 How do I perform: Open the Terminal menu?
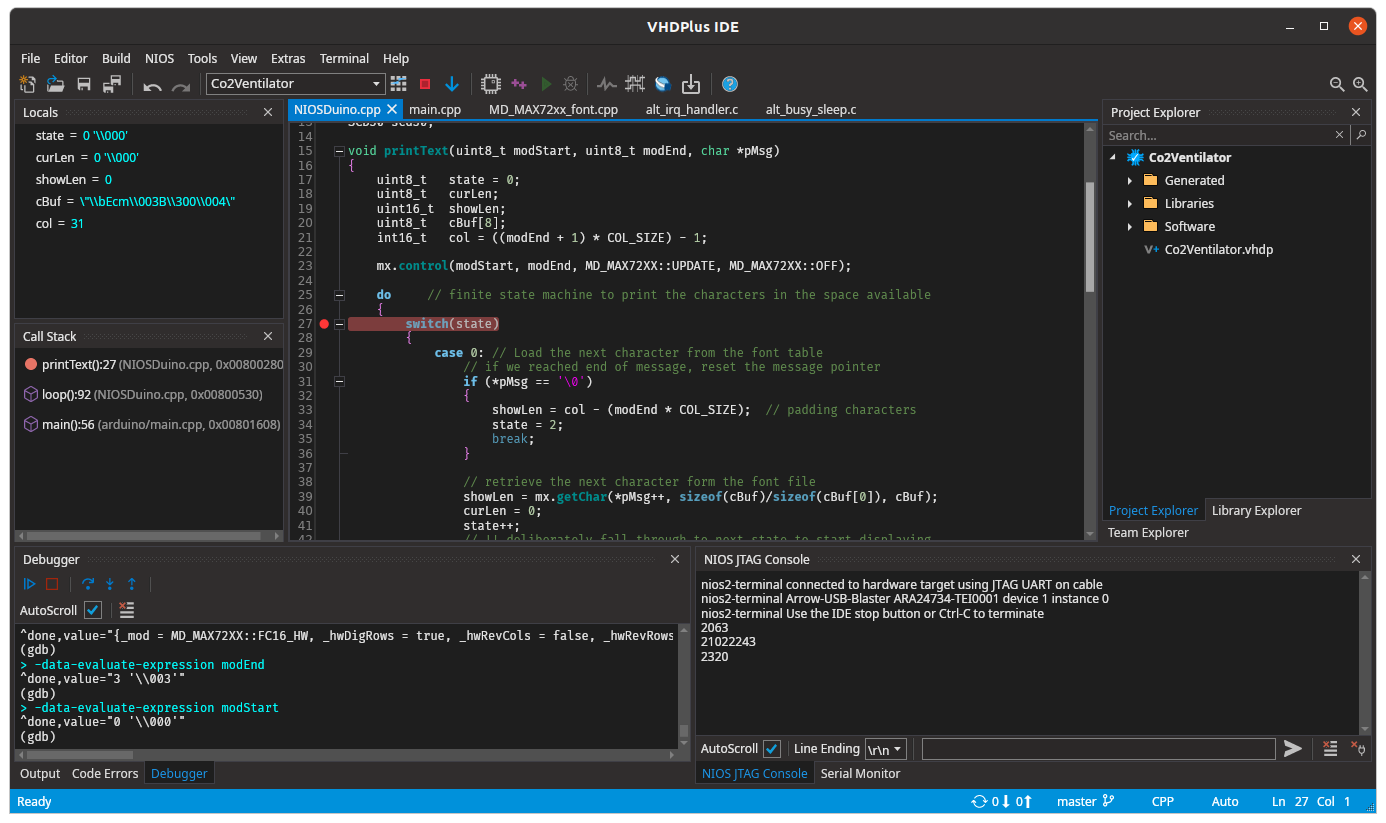click(x=344, y=58)
